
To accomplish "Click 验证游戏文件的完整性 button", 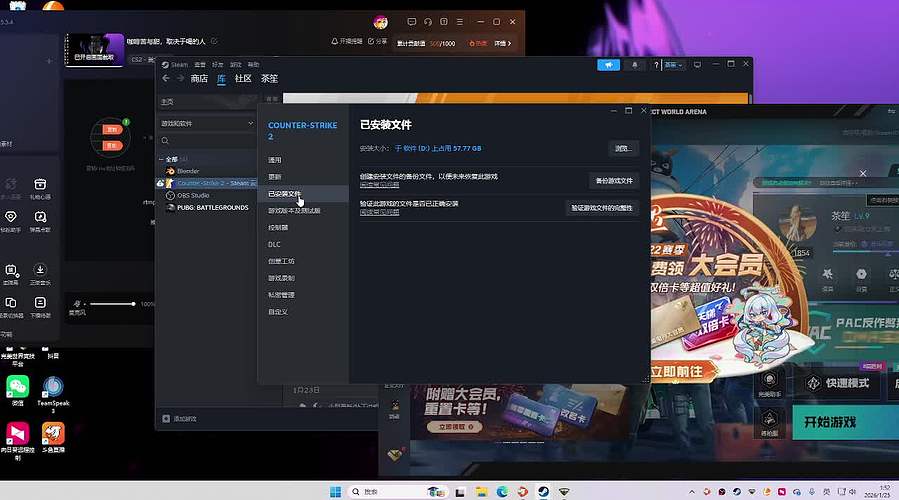I will [x=601, y=208].
